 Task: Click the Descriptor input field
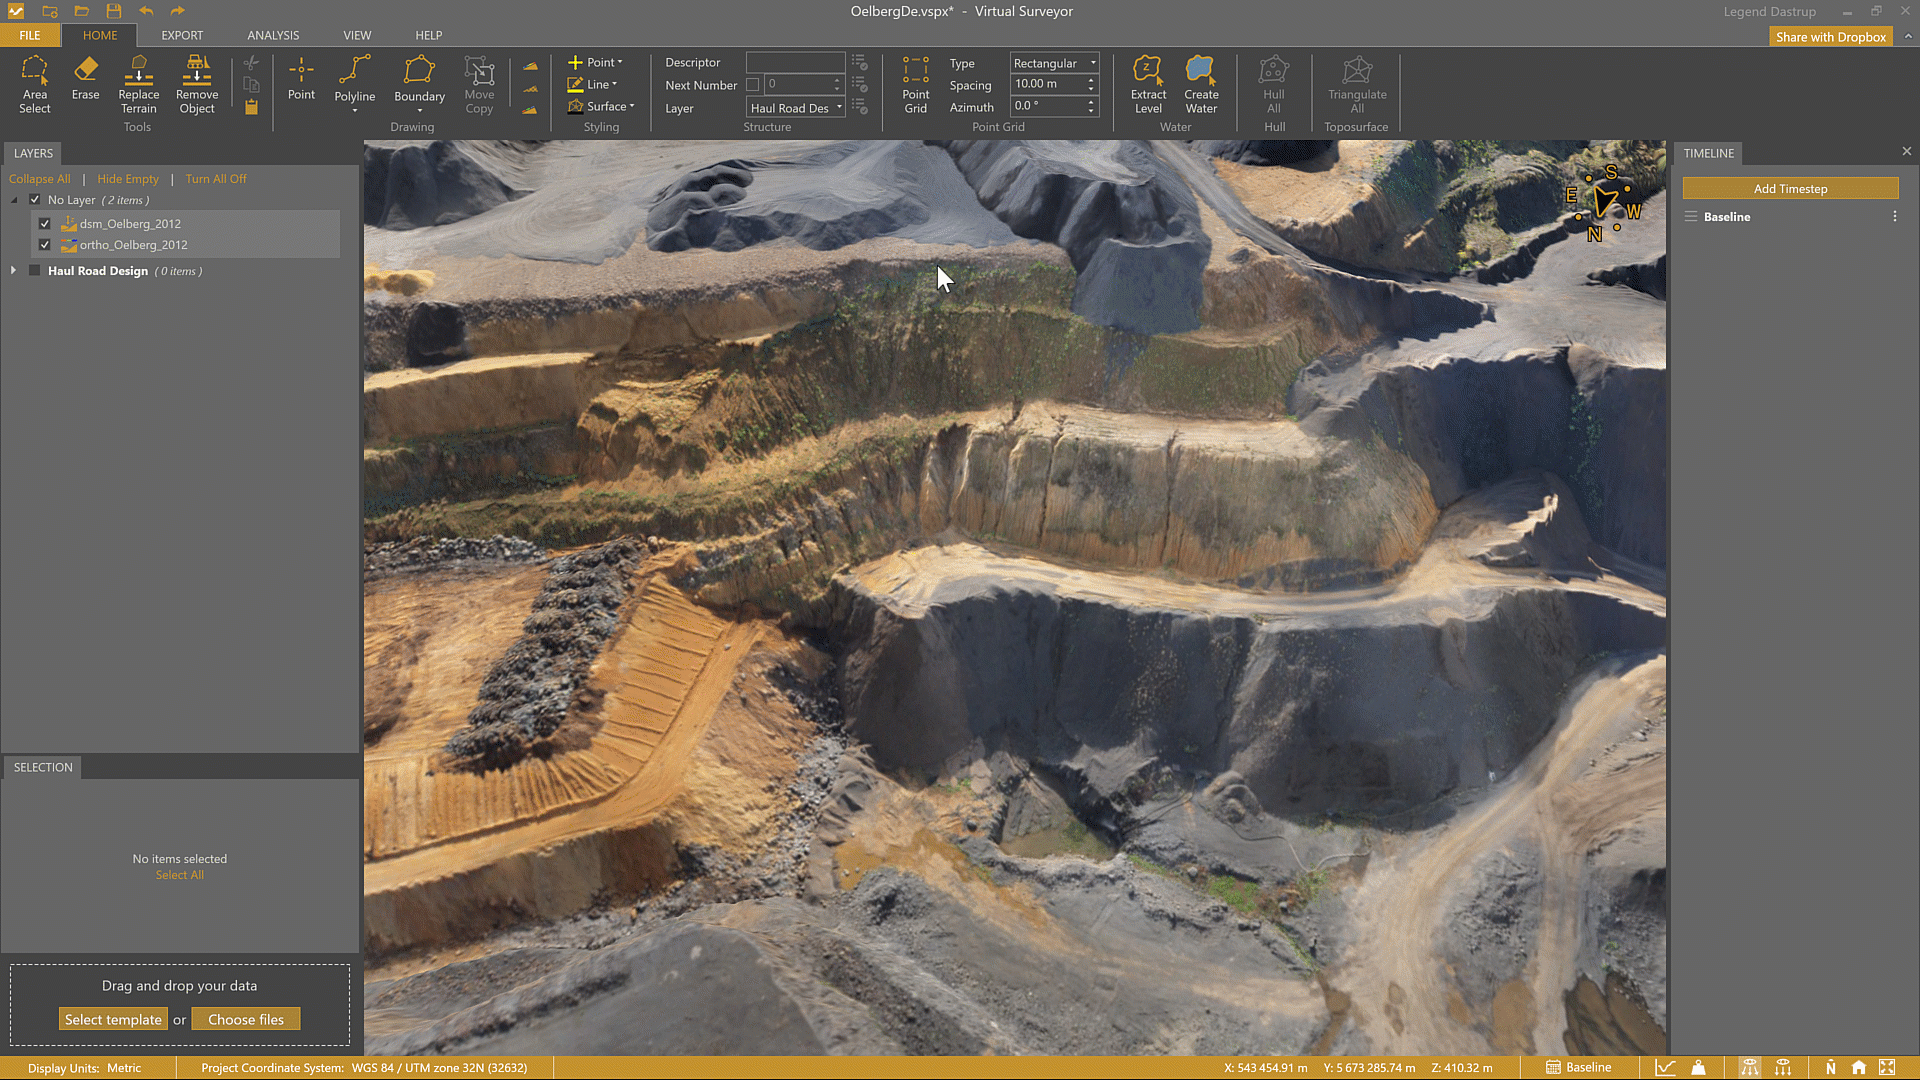pyautogui.click(x=795, y=62)
